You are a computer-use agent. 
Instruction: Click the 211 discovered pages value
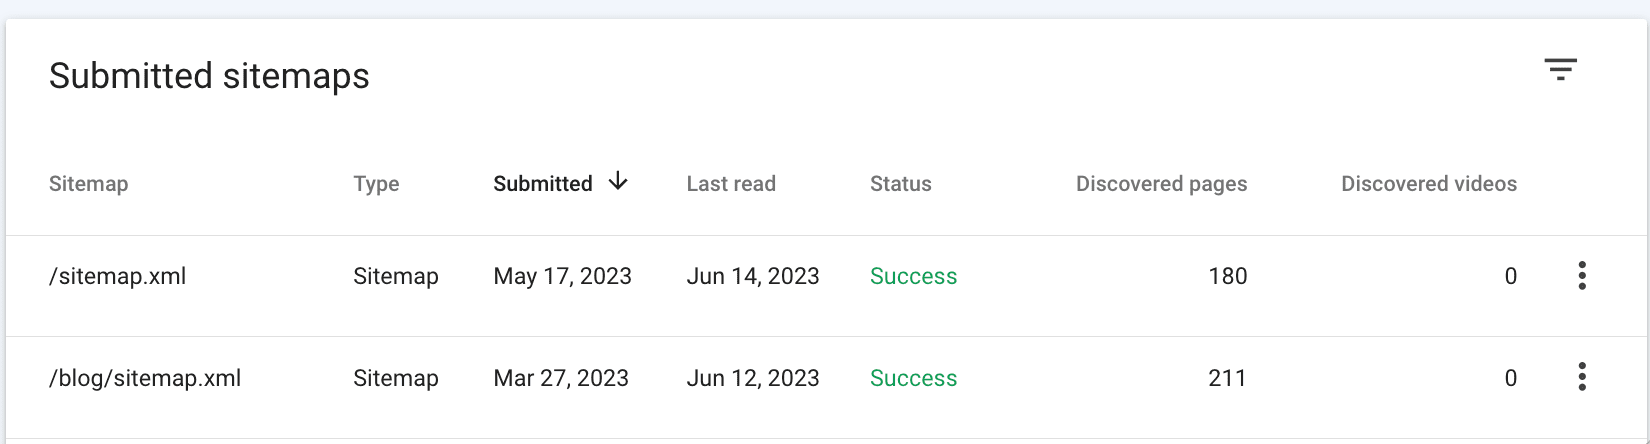point(1228,378)
